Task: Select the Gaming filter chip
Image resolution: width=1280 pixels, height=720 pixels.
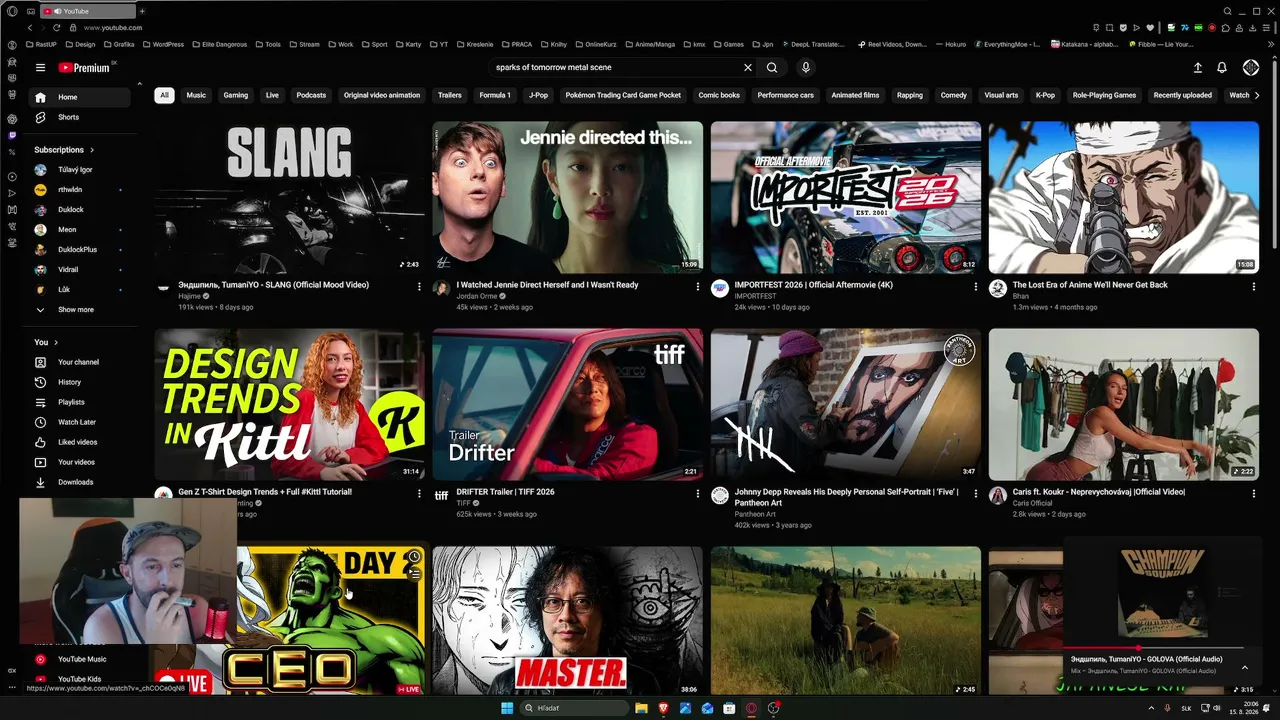Action: [236, 95]
